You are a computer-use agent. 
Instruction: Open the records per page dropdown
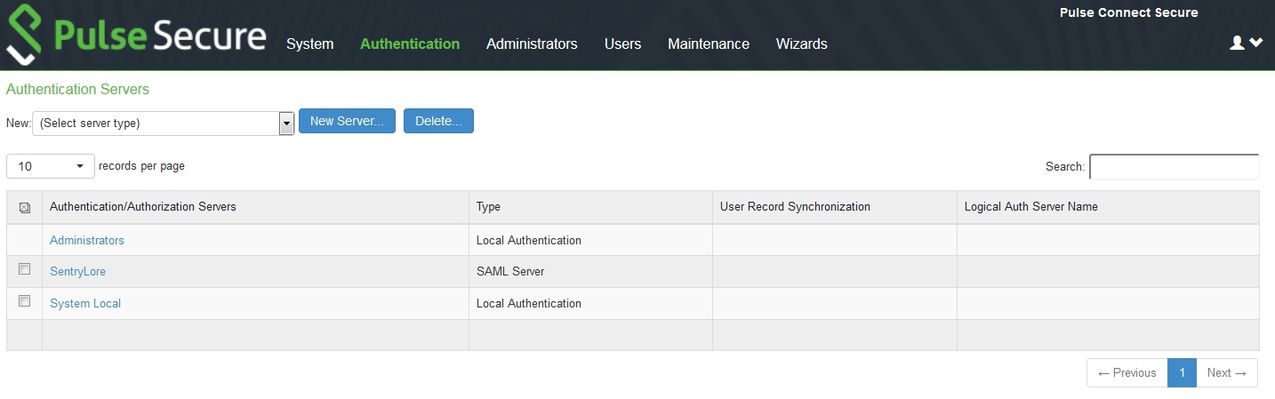point(51,166)
